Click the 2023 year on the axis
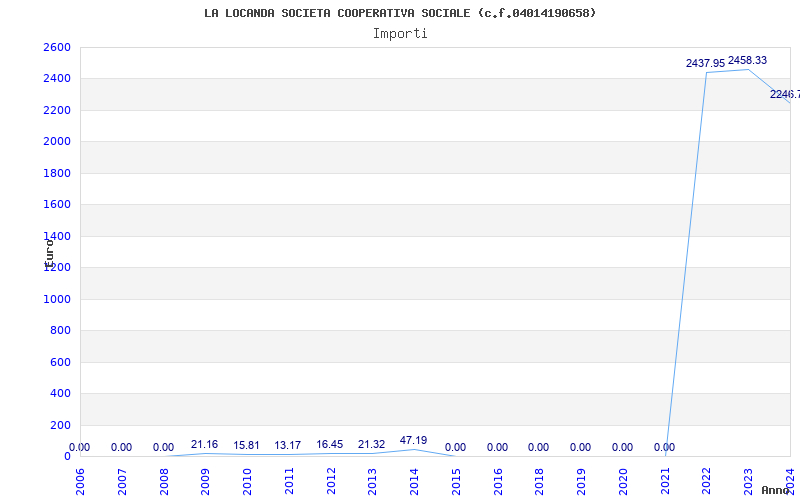 748,482
